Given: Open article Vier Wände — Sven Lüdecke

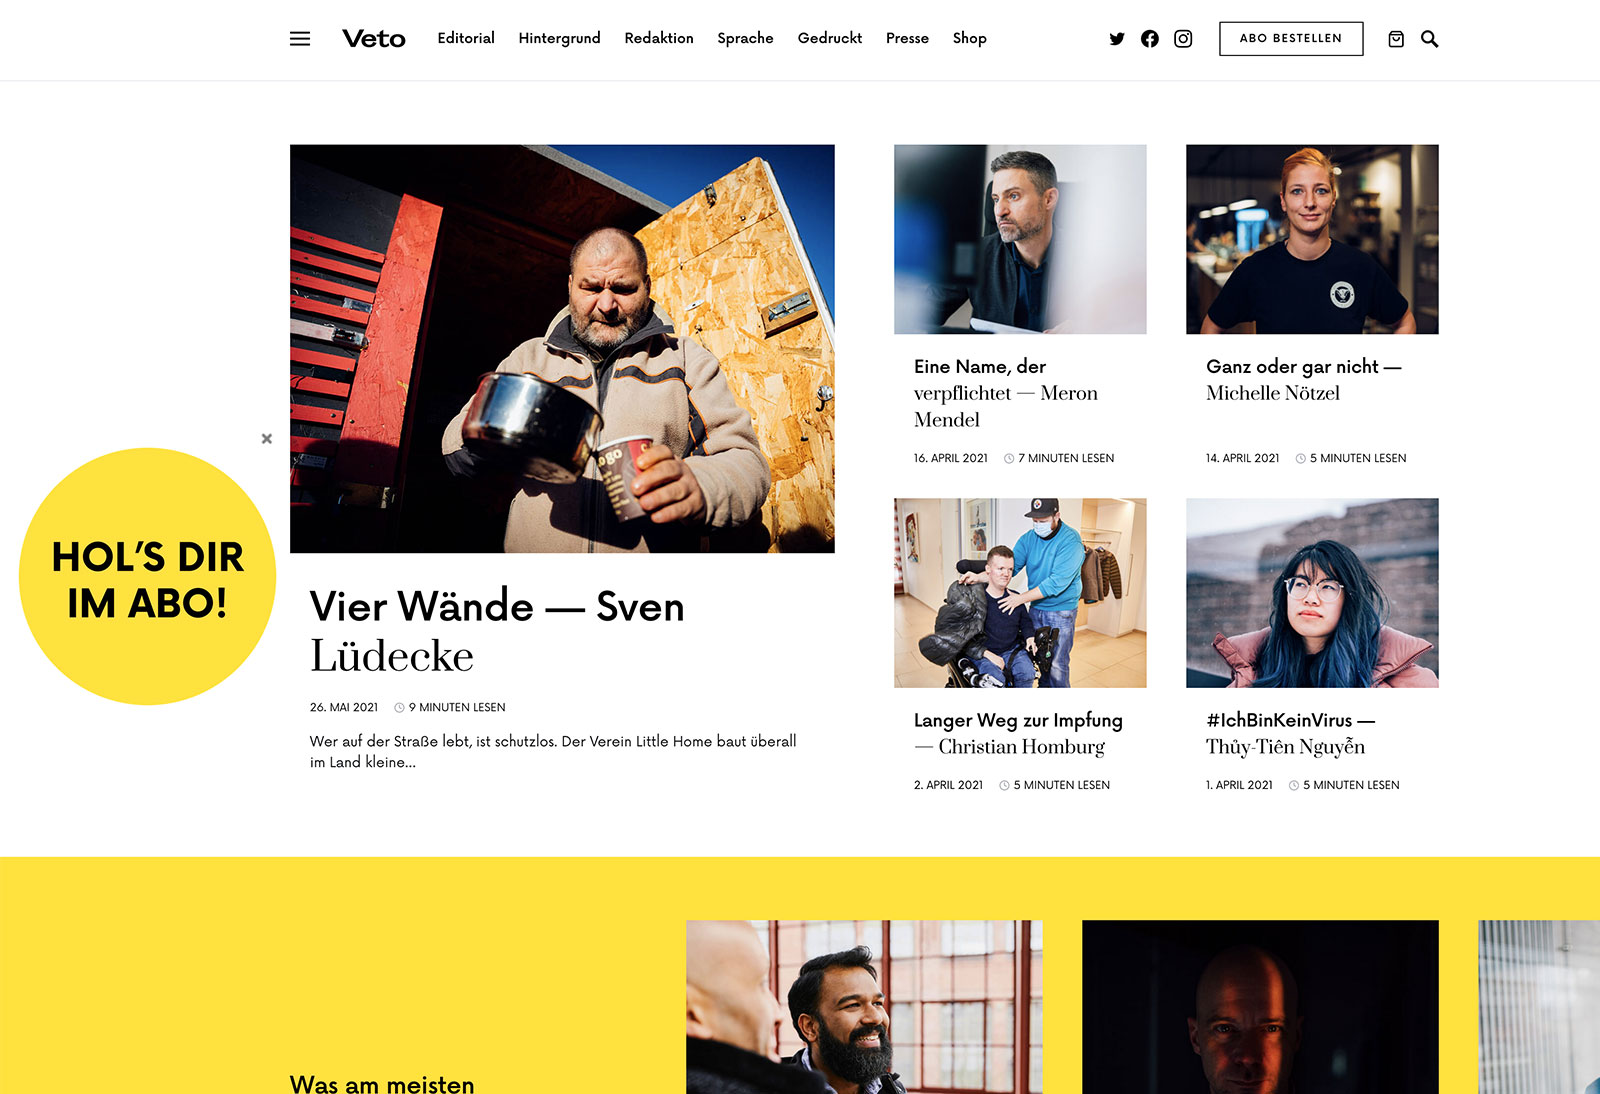Looking at the screenshot, I should pyautogui.click(x=497, y=631).
